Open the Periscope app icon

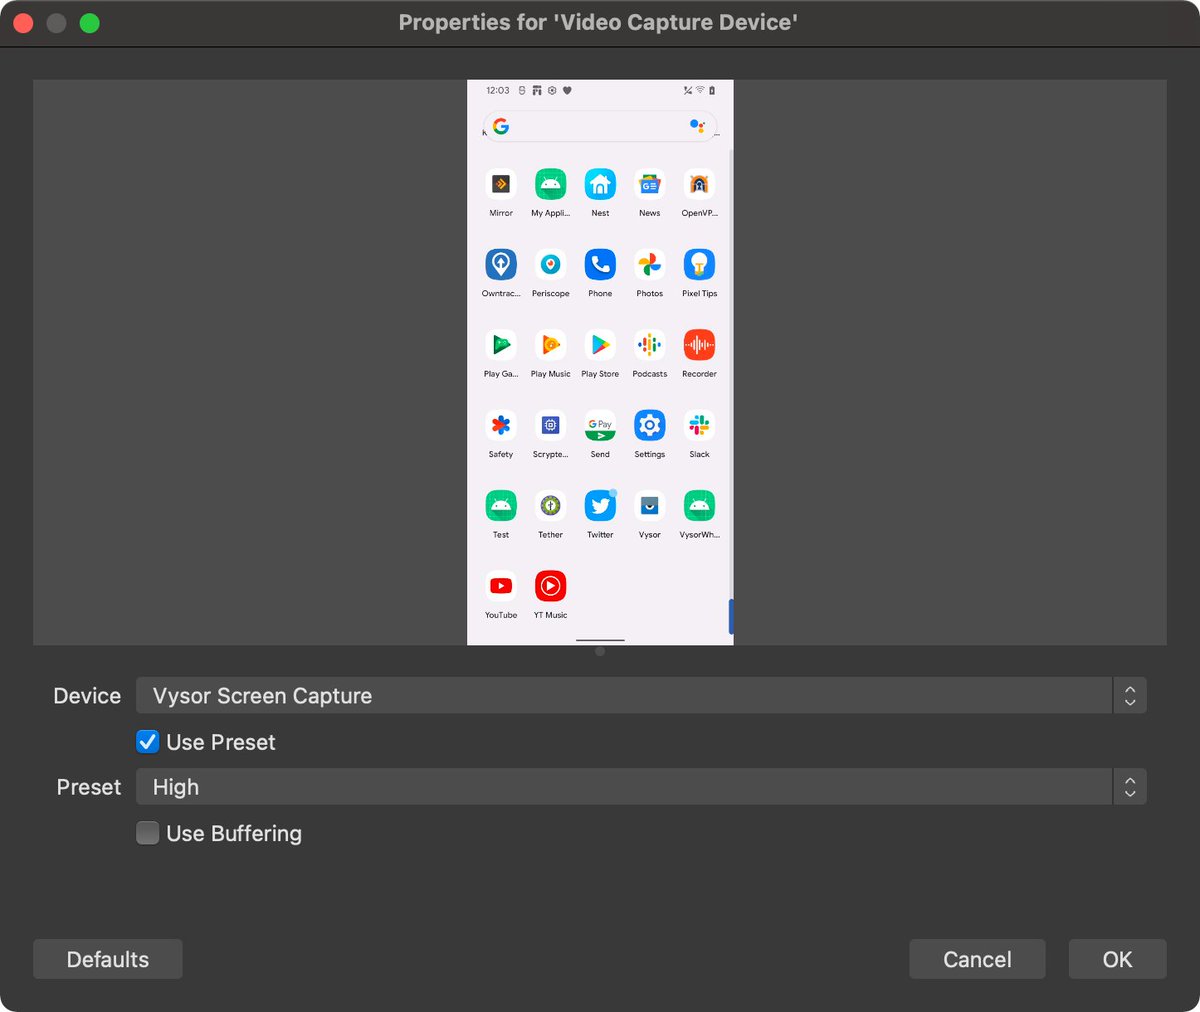click(550, 264)
